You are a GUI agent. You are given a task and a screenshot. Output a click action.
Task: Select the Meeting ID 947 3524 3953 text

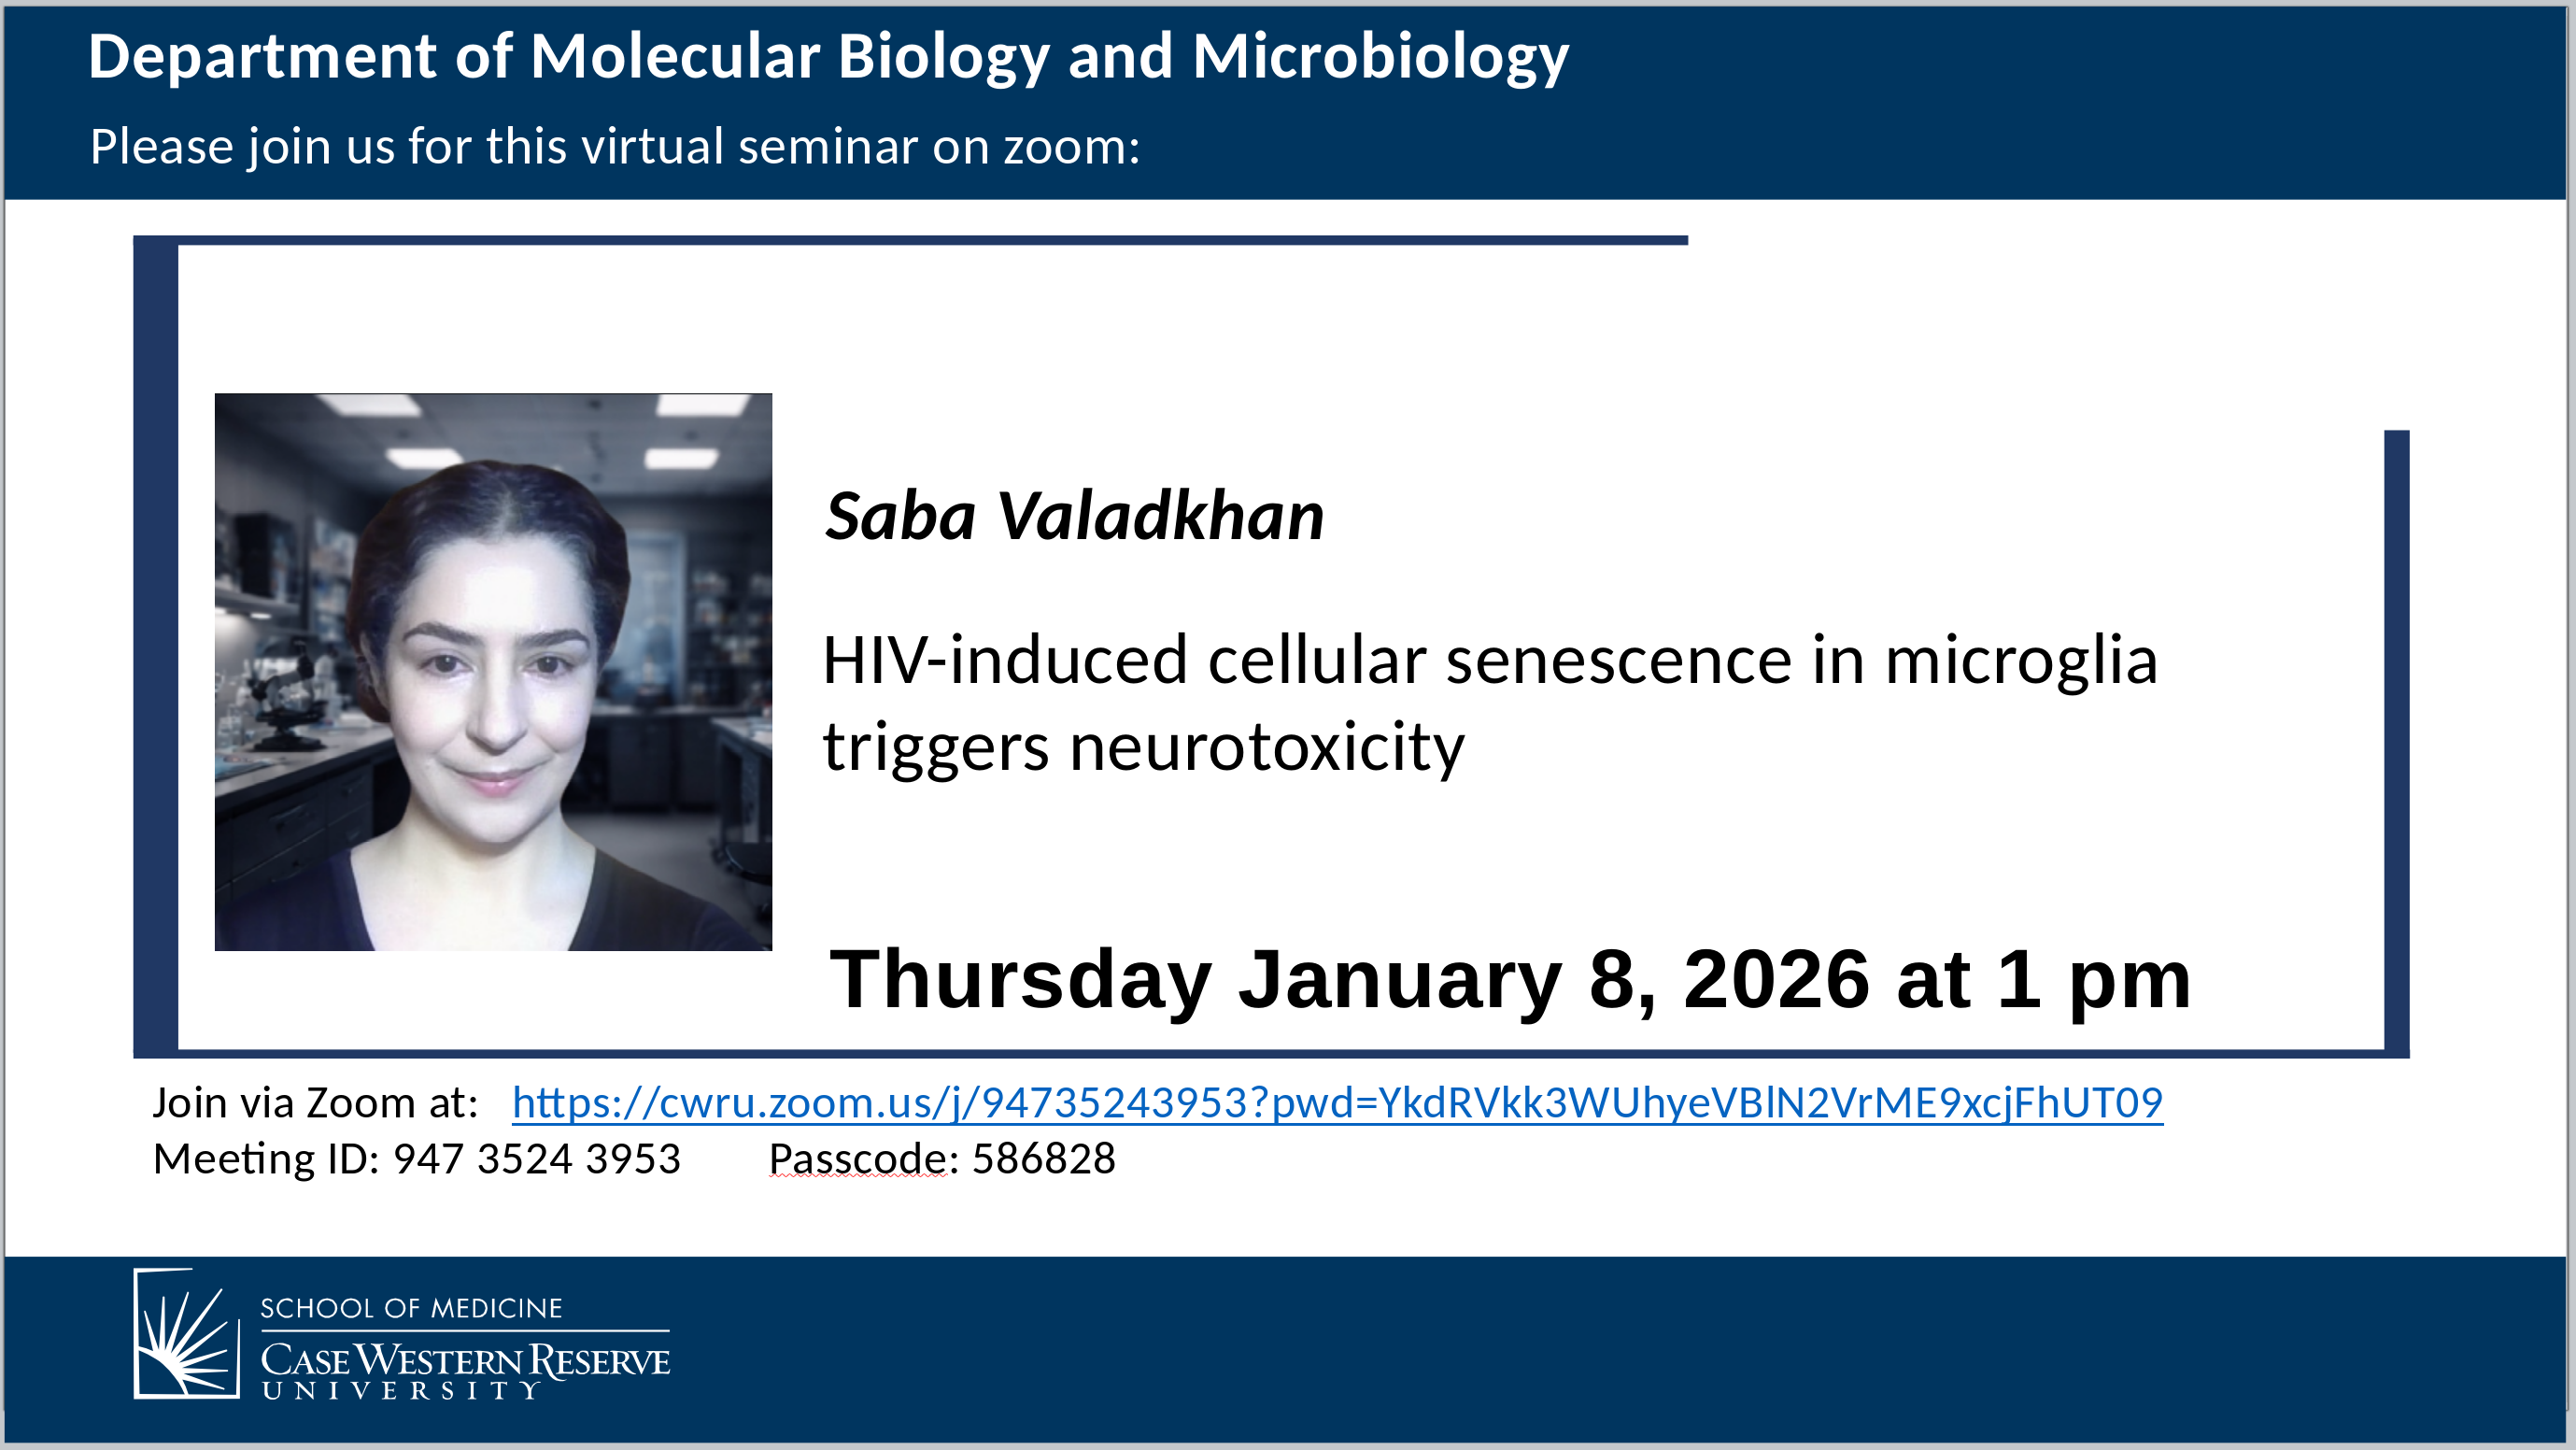[416, 1159]
